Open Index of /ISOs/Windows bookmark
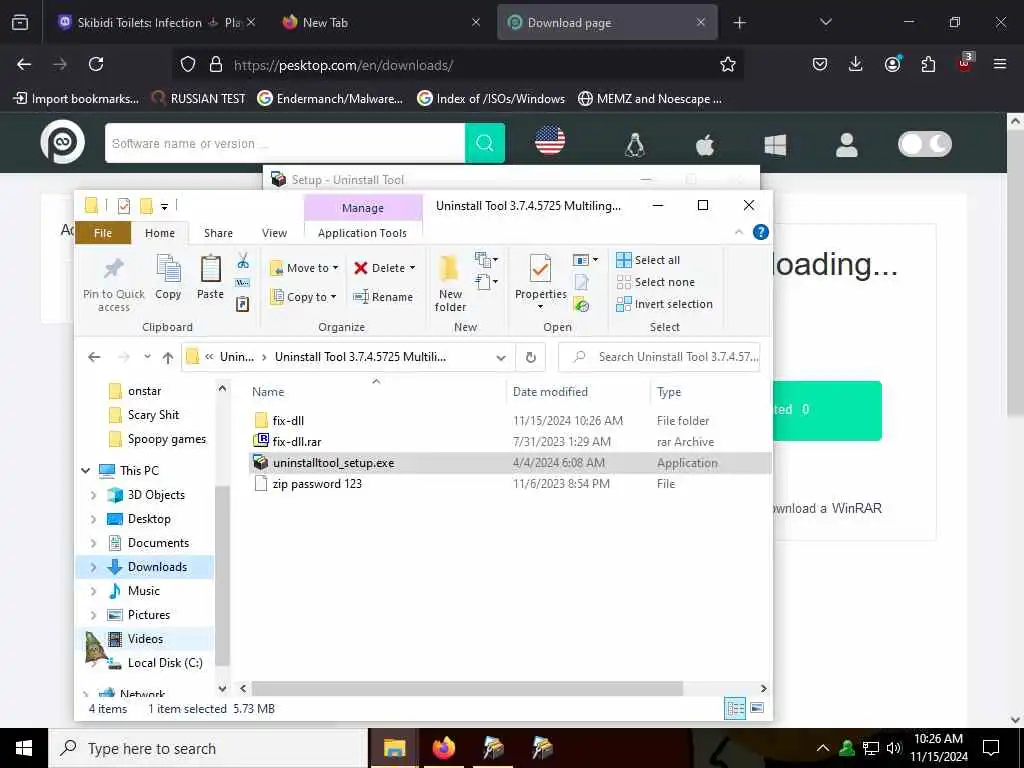Screen dimensions: 1024x768 click(x=491, y=99)
